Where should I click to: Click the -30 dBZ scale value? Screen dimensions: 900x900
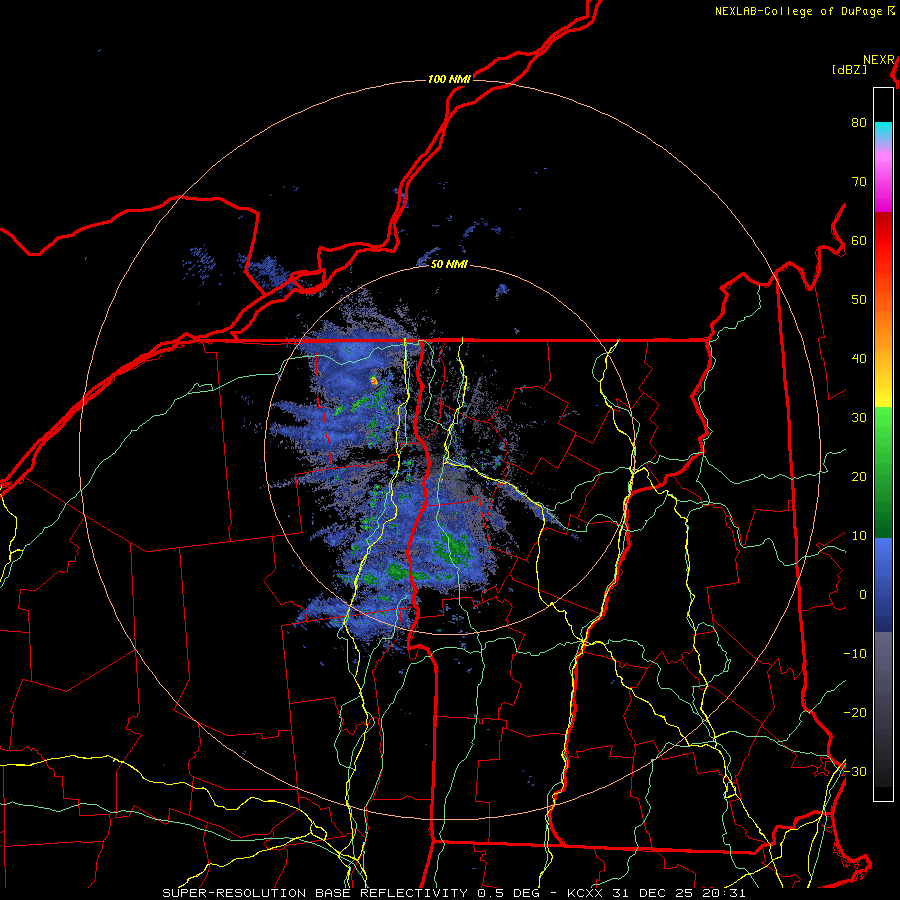pyautogui.click(x=855, y=771)
